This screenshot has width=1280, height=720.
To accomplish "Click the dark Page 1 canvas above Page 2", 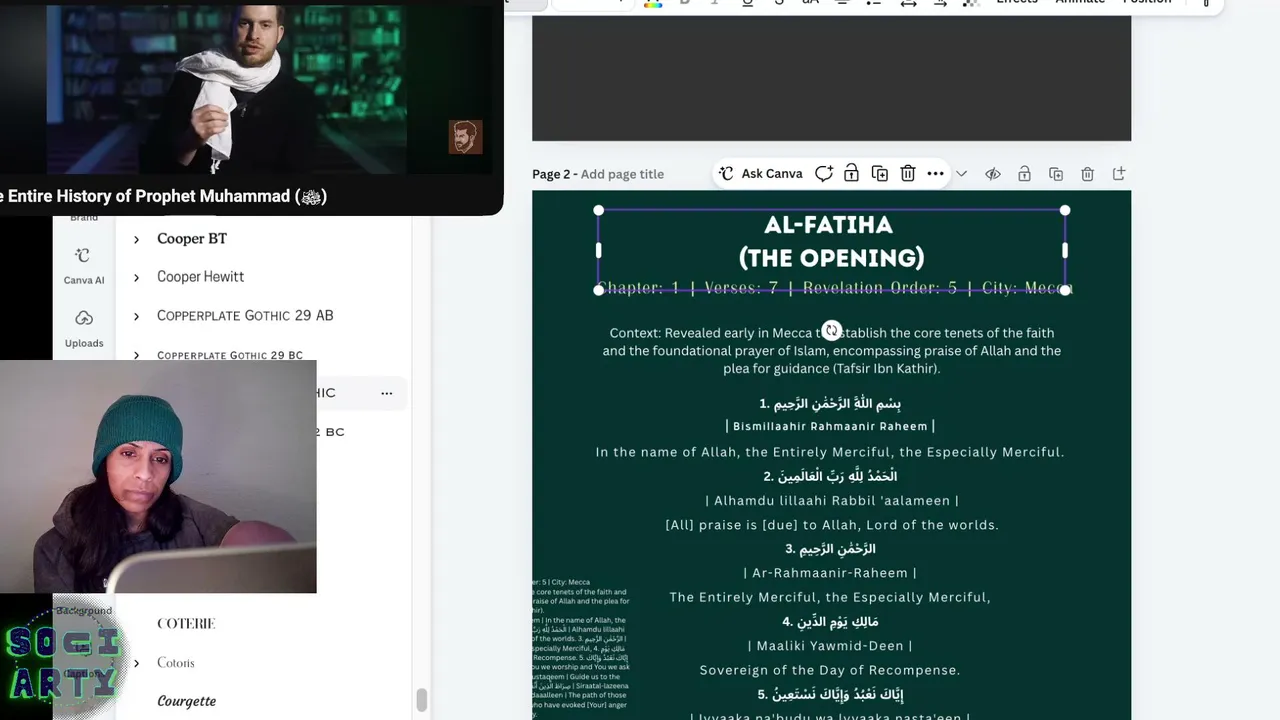I will coord(831,78).
